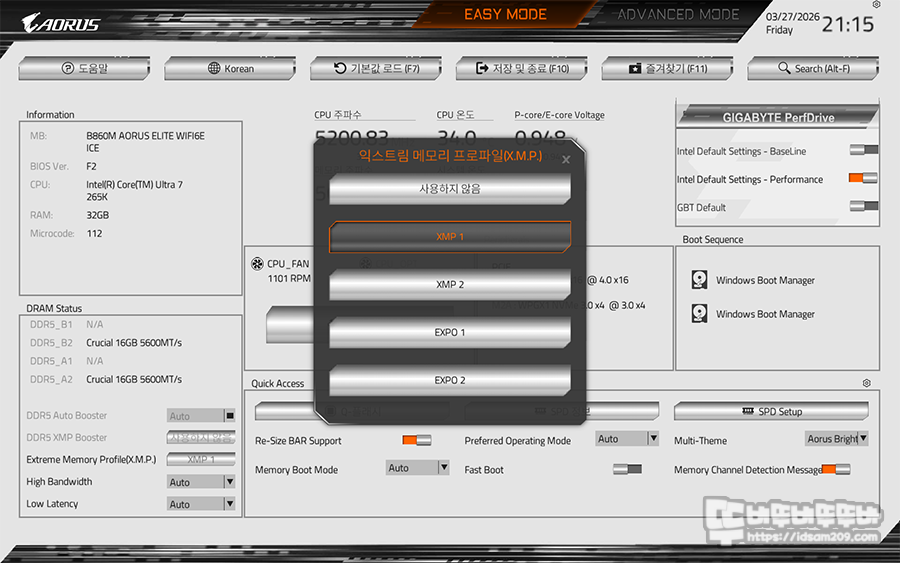Viewport: 900px width, 563px height.
Task: Select XMP 2 profile option
Action: click(x=450, y=284)
